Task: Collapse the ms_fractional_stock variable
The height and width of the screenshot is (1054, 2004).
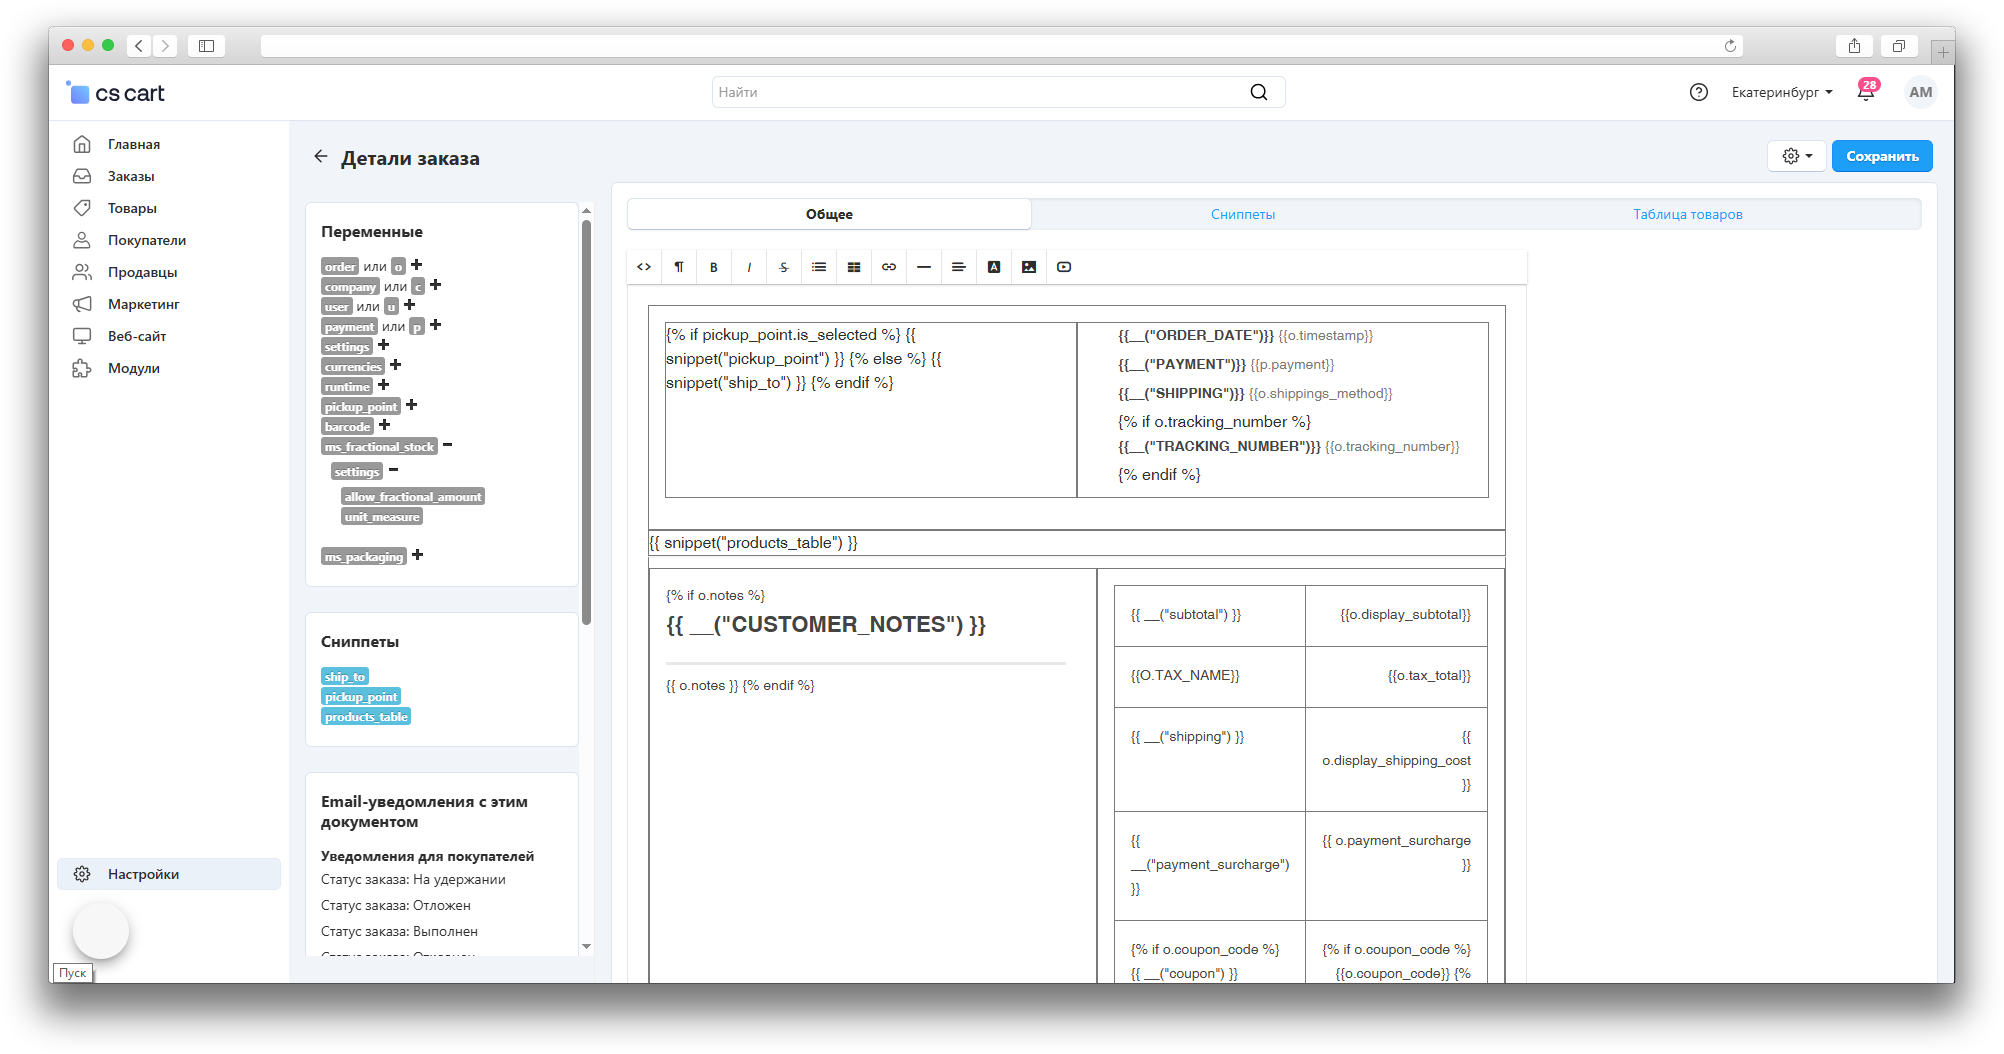Action: coord(447,445)
